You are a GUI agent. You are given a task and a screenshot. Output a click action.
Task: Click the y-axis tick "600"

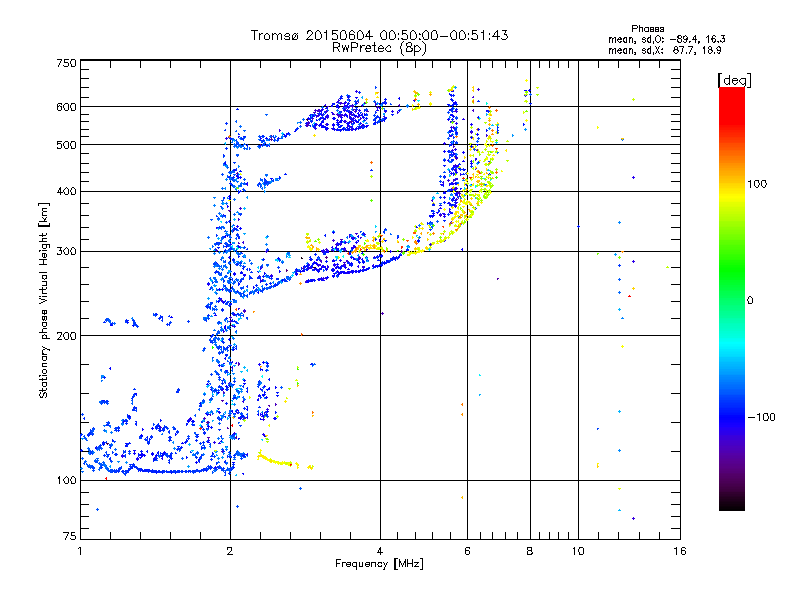[67, 107]
